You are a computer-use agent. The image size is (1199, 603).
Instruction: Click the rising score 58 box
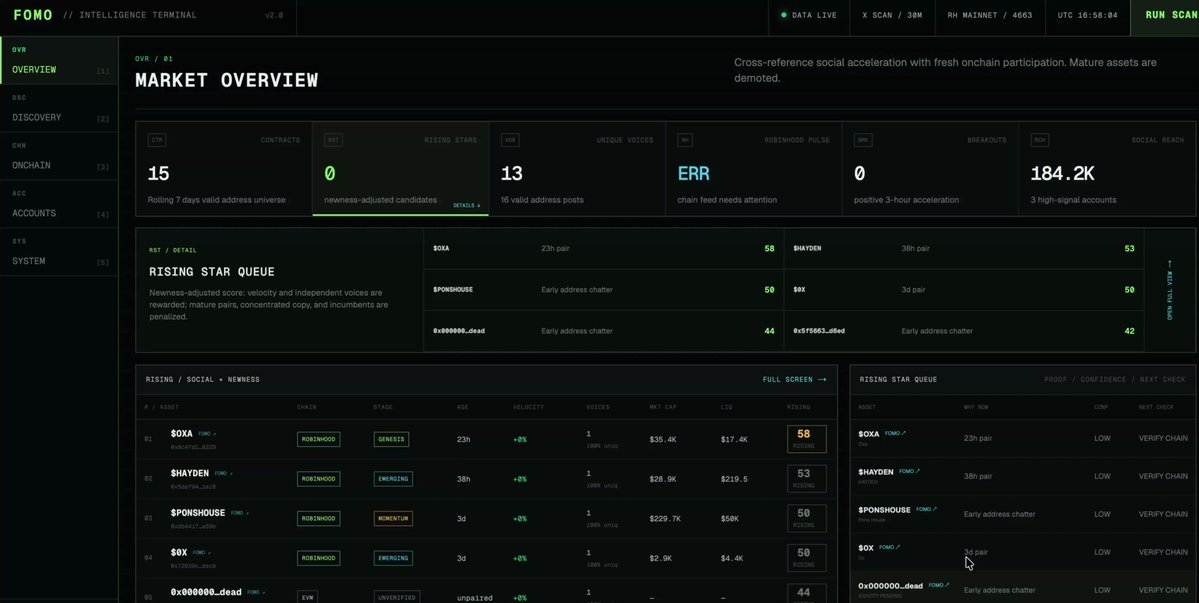[x=807, y=439]
